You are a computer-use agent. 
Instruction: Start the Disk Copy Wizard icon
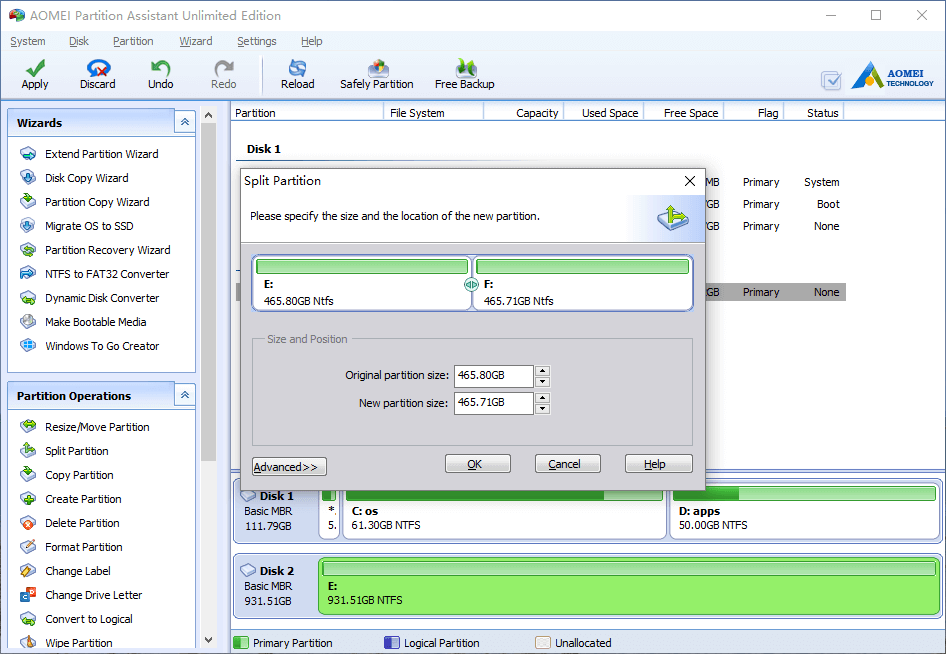(28, 177)
